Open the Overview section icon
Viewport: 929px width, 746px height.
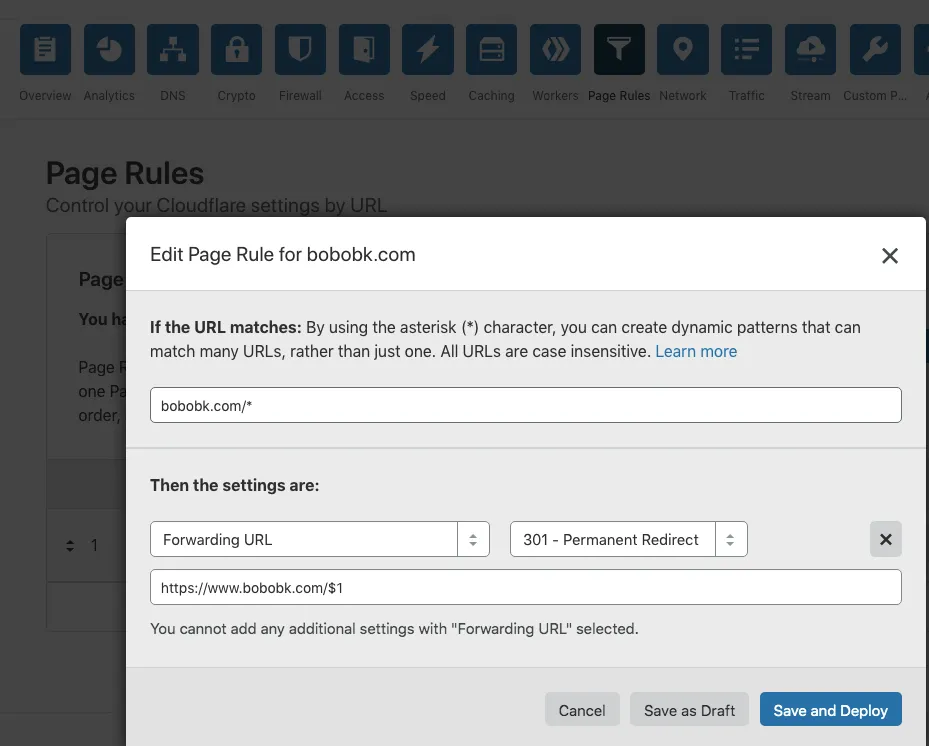[45, 49]
